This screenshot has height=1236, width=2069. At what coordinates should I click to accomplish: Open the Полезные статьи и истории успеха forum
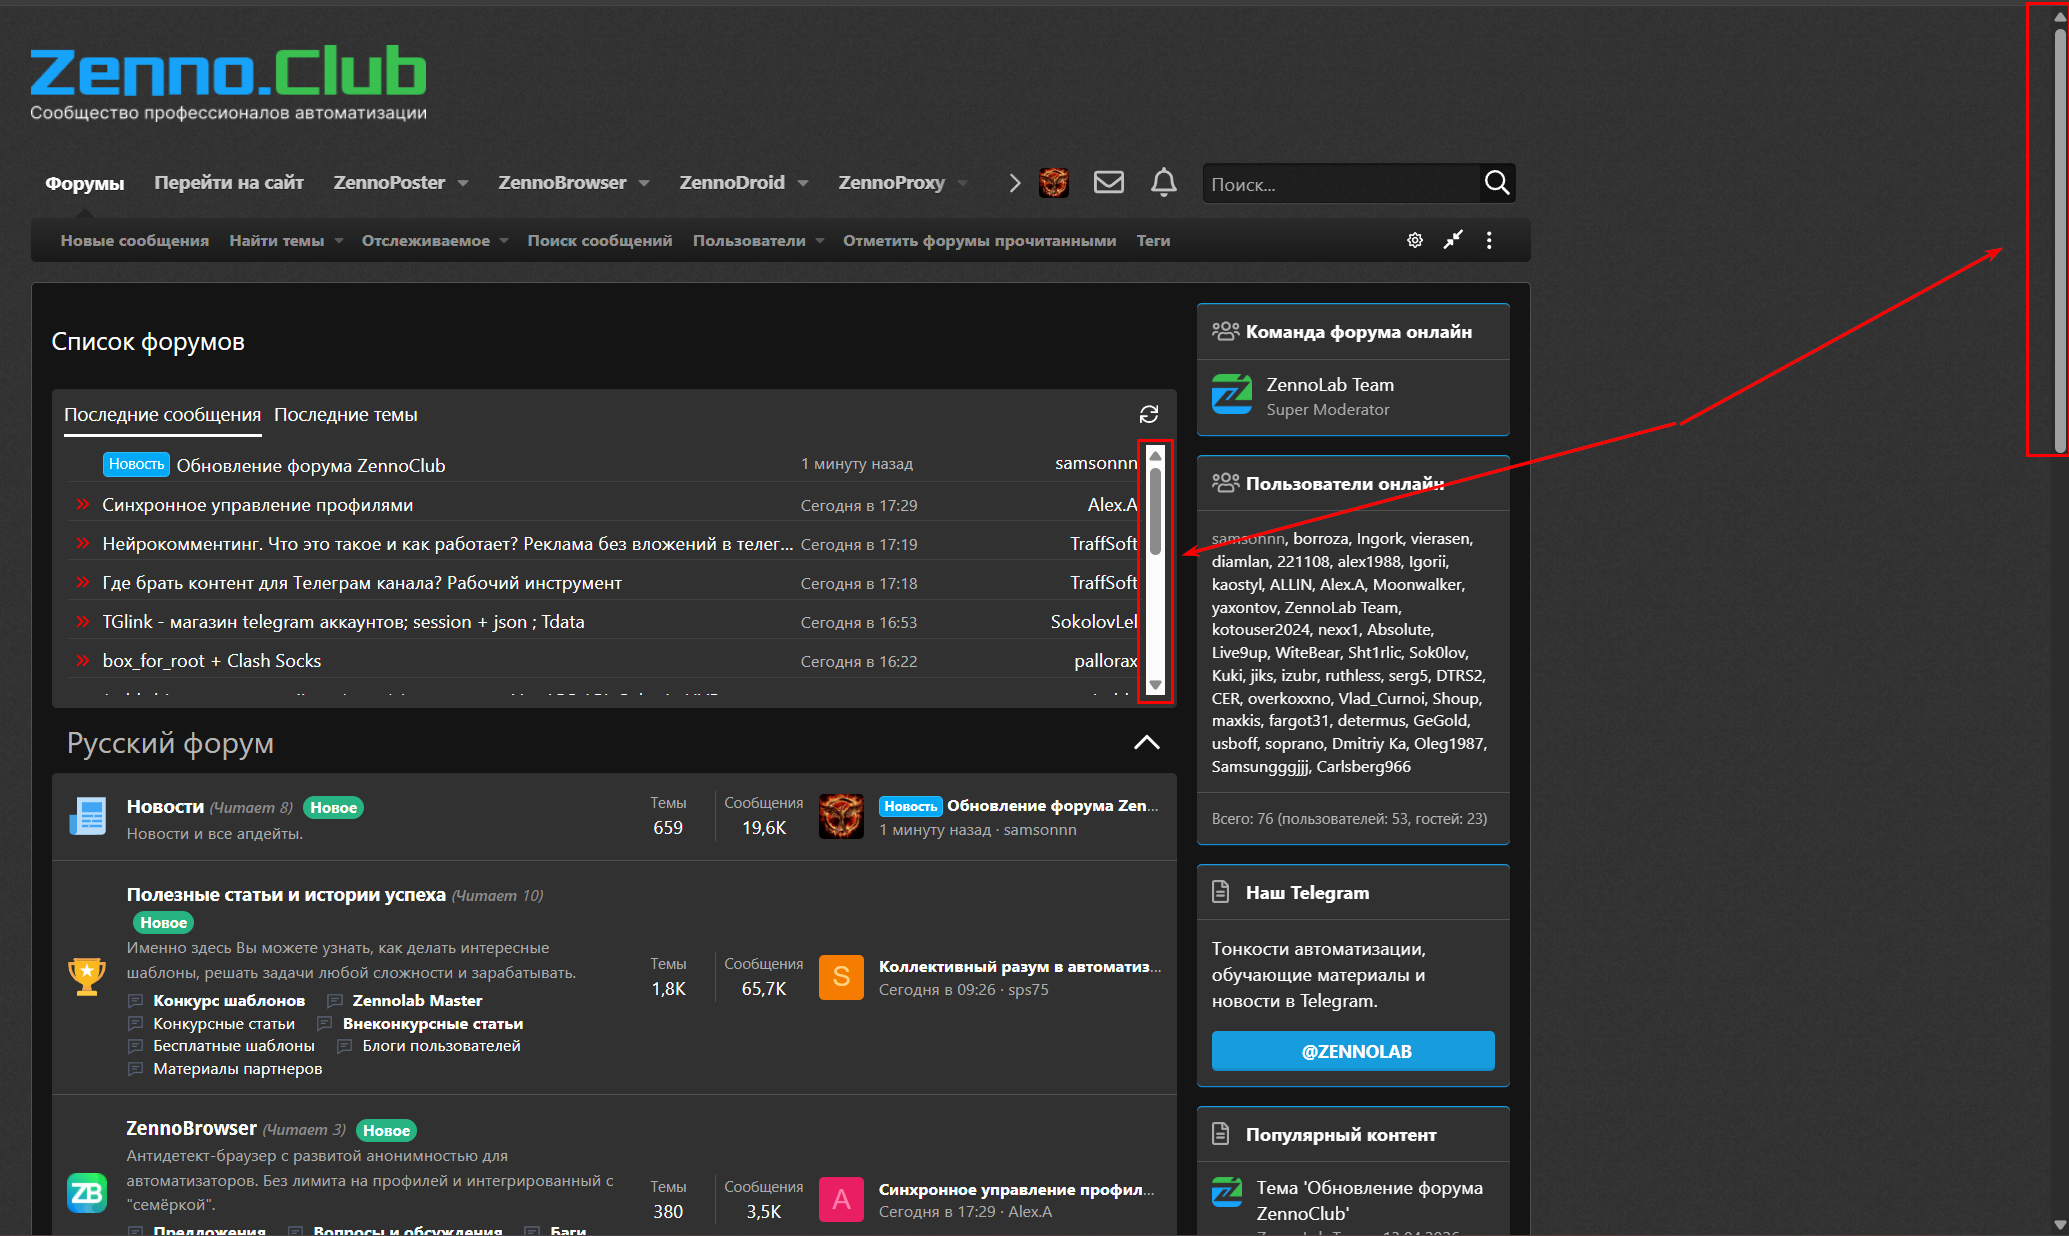(286, 895)
